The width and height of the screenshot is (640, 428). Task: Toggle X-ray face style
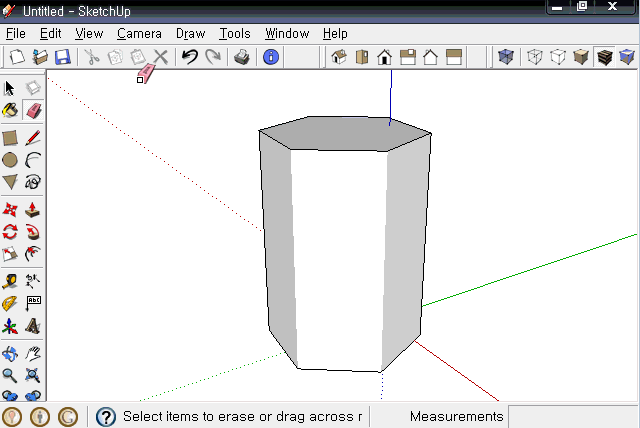coord(506,57)
